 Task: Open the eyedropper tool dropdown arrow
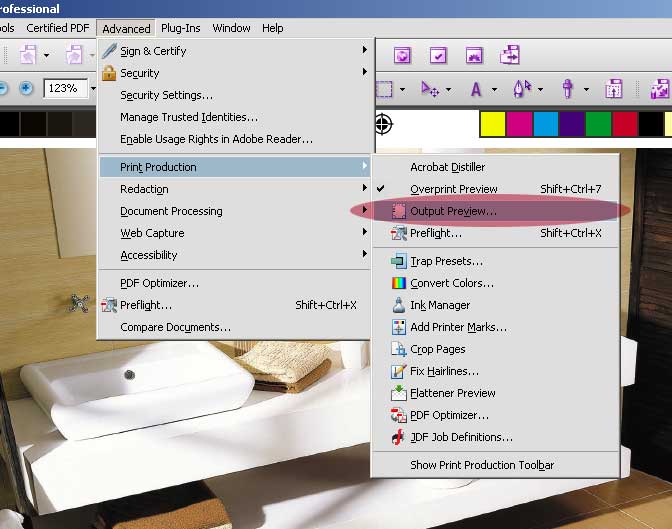tap(586, 90)
